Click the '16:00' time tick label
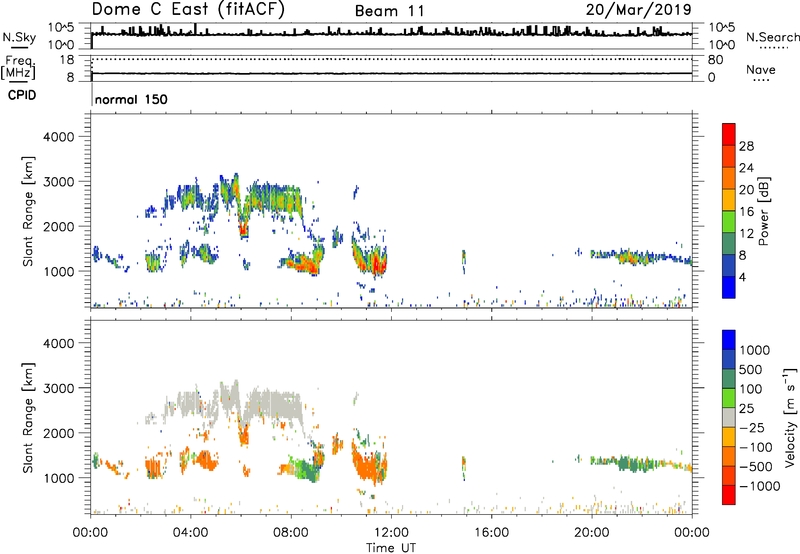The image size is (800, 554). (491, 533)
